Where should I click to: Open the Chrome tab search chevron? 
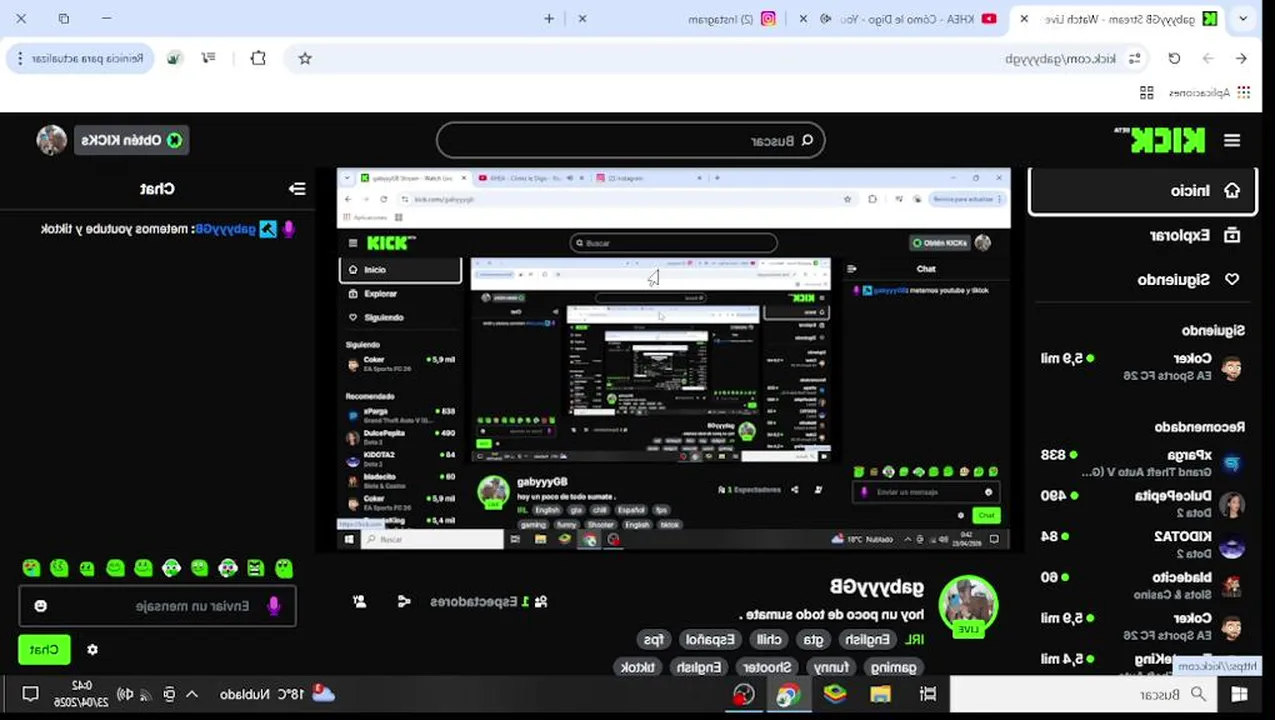(x=1243, y=18)
